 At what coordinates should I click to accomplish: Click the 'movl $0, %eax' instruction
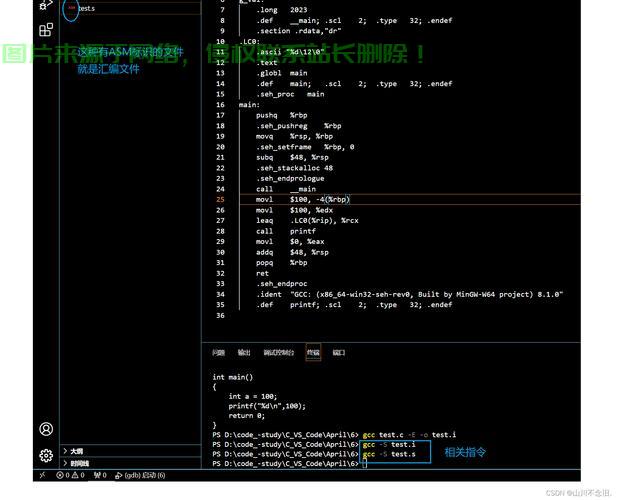pyautogui.click(x=290, y=242)
